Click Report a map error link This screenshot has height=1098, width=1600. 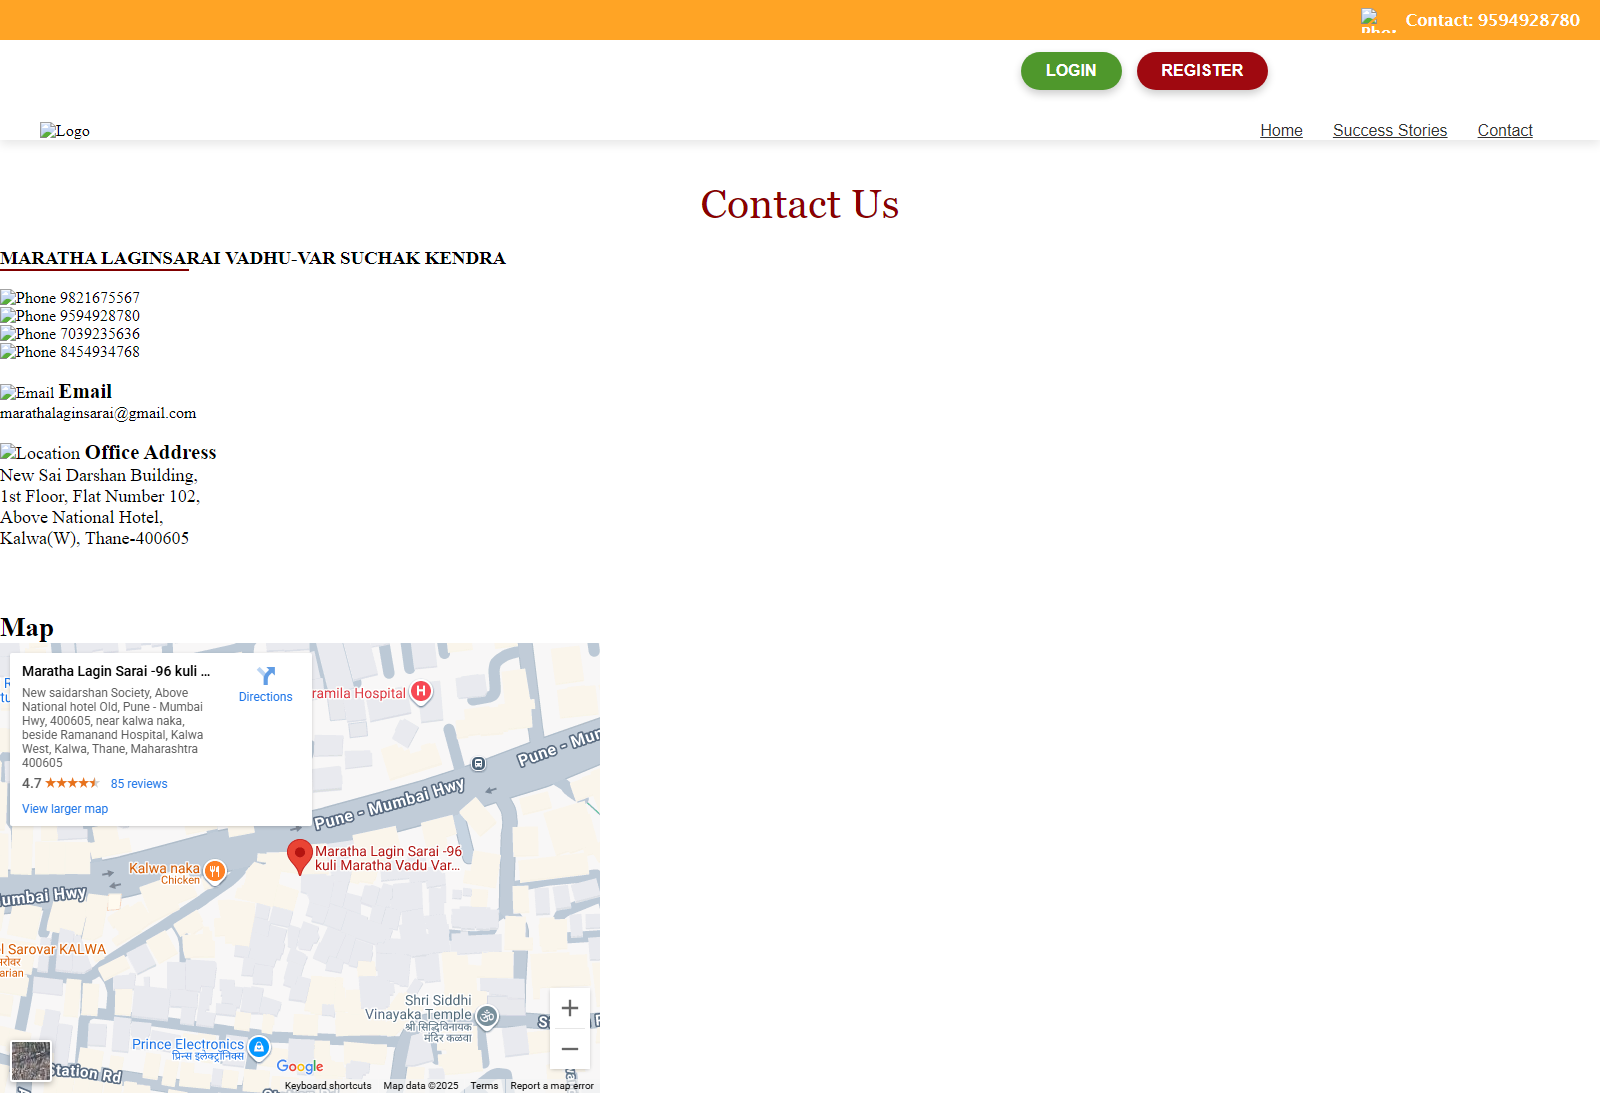coord(551,1086)
